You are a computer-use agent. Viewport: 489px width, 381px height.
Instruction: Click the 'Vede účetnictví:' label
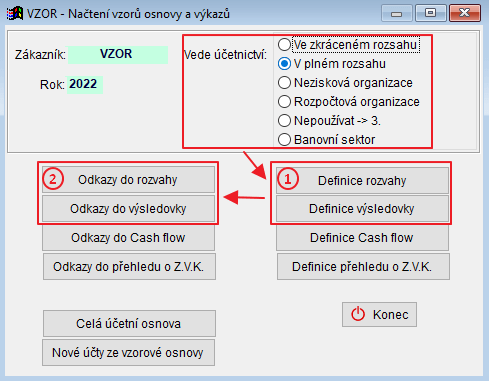(225, 55)
